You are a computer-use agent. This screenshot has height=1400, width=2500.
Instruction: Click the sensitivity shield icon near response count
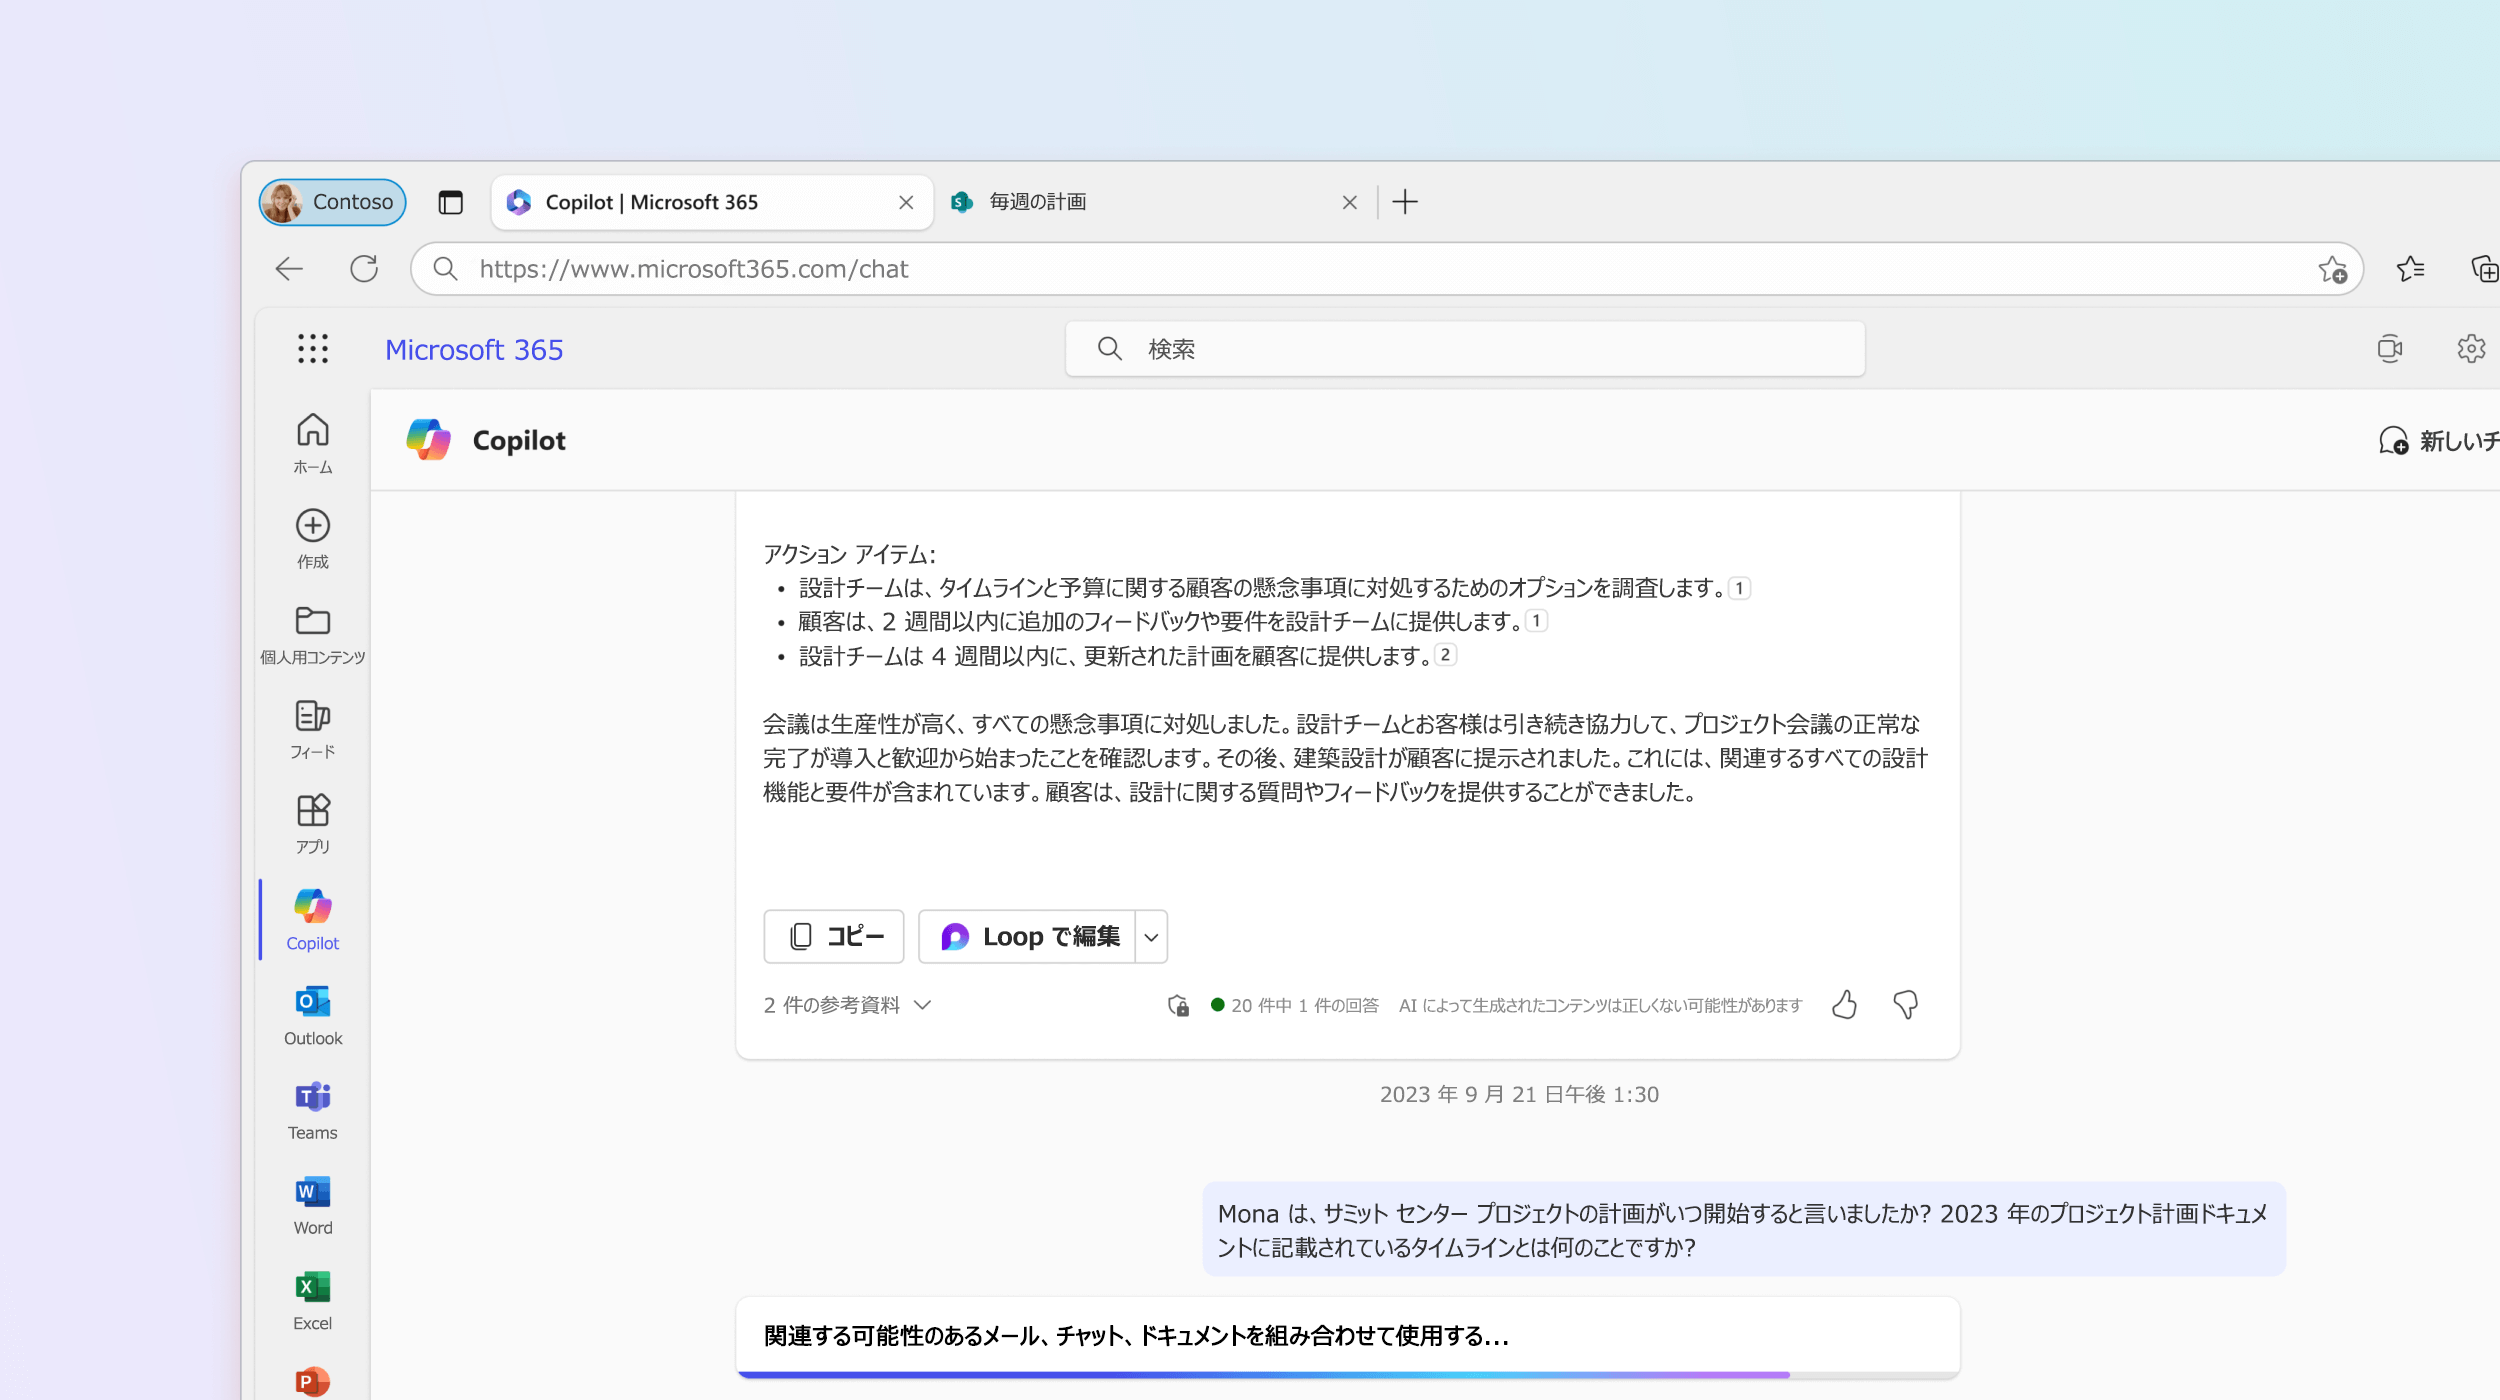[1178, 1005]
